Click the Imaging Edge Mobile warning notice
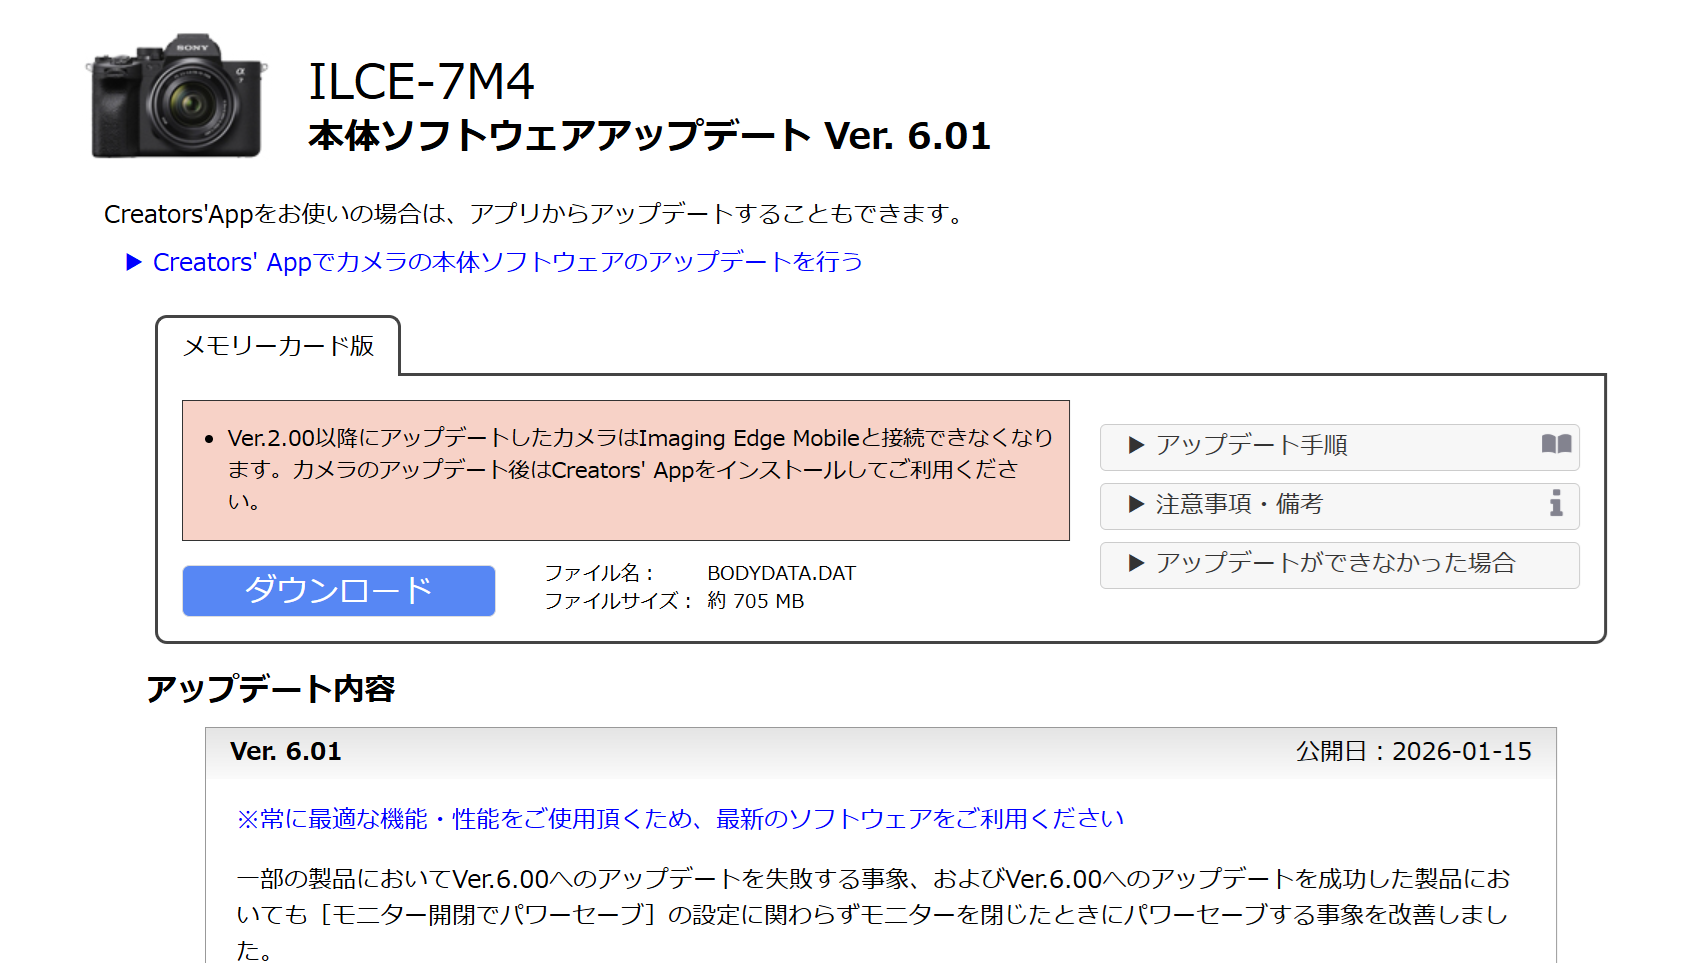This screenshot has width=1702, height=963. pos(626,471)
